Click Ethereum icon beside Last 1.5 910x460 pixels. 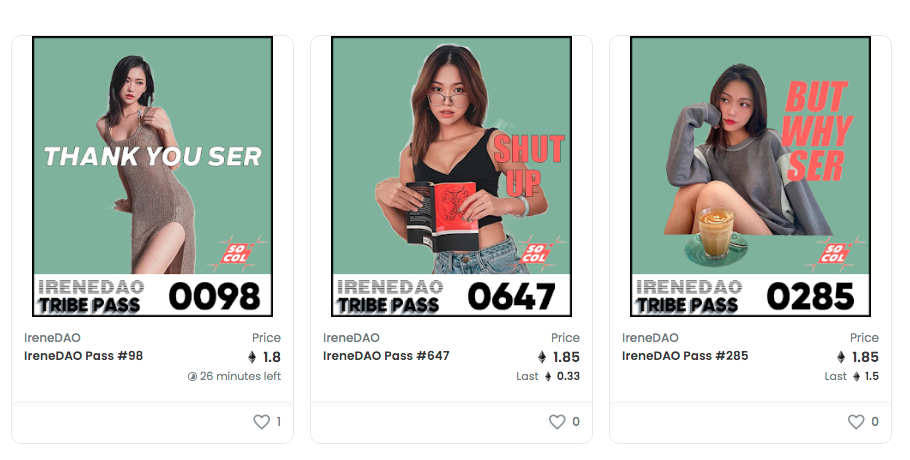coord(856,376)
